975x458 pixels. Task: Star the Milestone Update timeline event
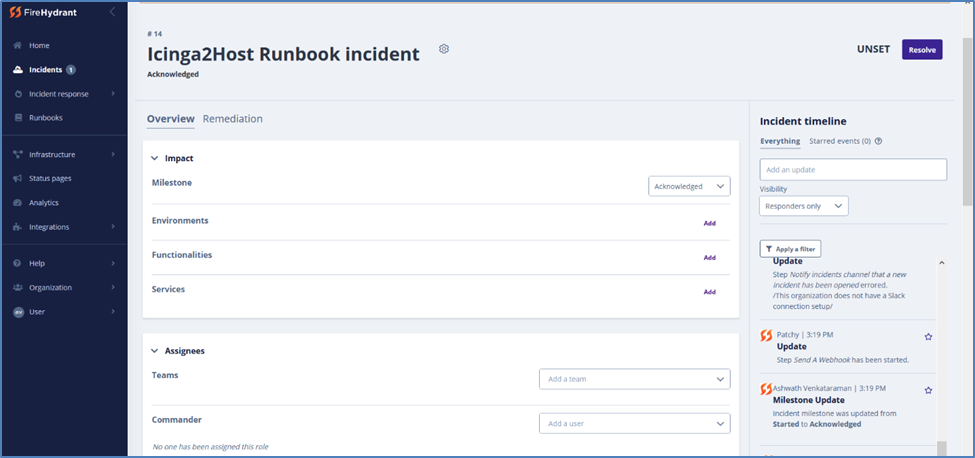point(928,390)
